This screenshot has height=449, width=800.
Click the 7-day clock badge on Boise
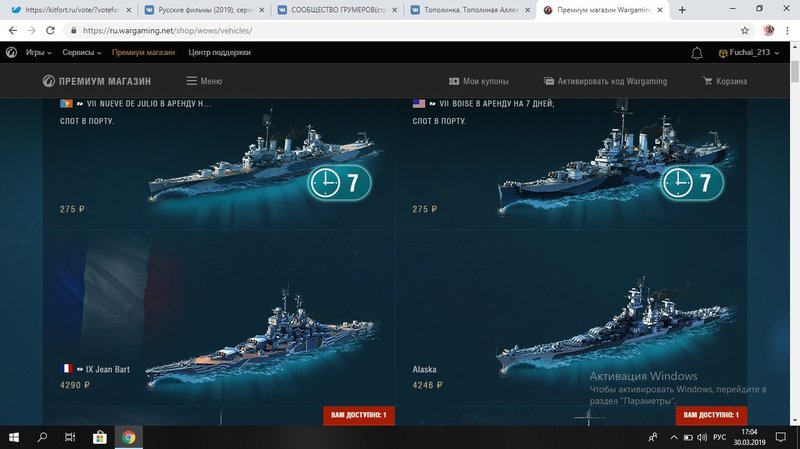tap(692, 182)
